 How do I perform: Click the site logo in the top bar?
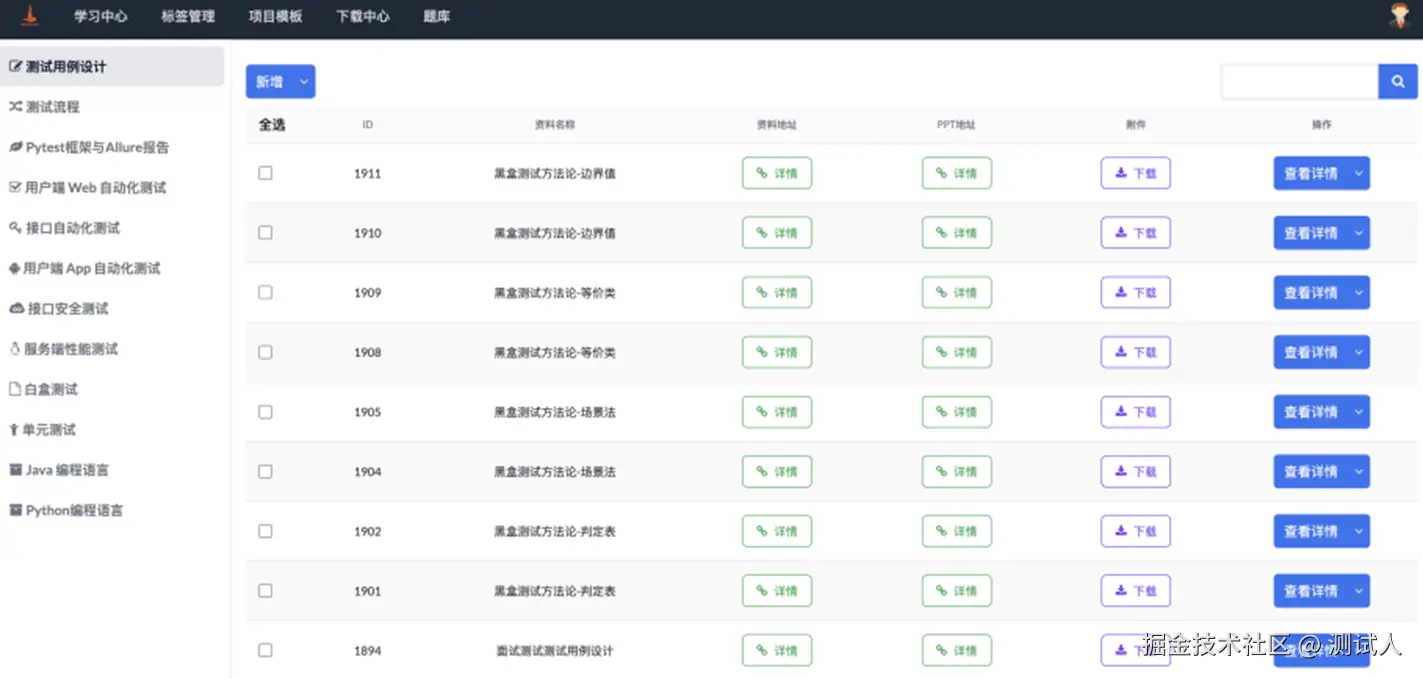pos(30,15)
